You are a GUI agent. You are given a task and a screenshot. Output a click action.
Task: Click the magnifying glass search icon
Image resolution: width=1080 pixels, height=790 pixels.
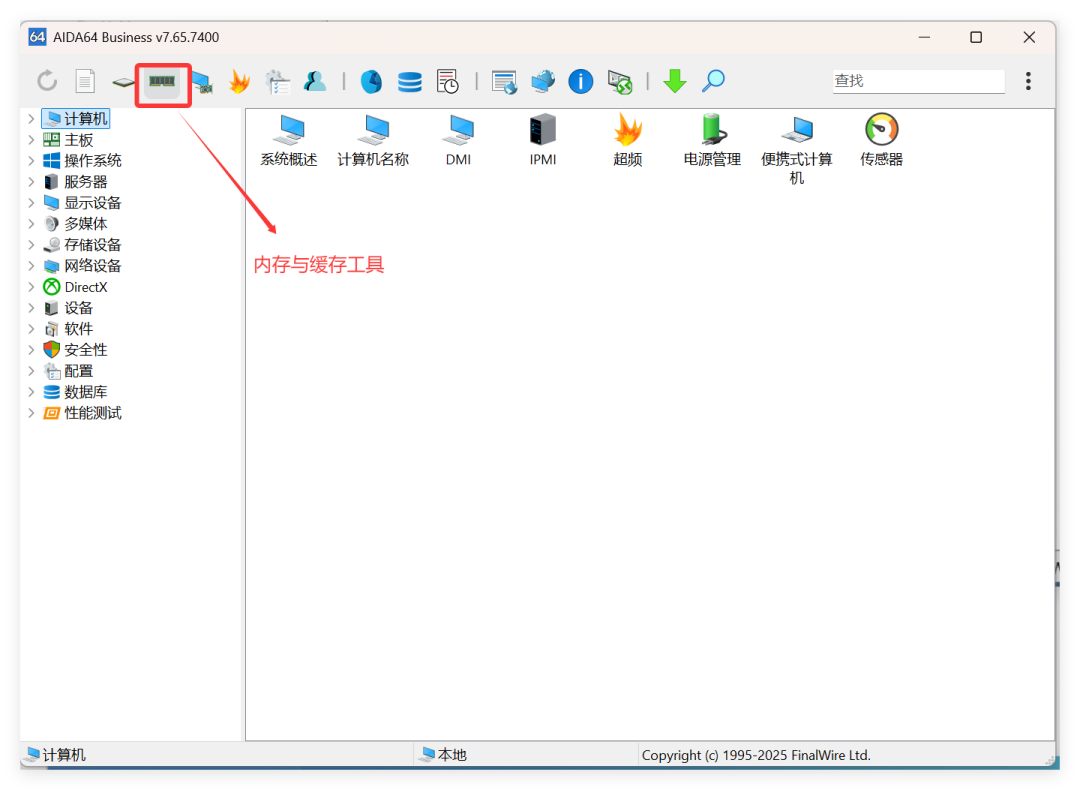click(x=713, y=81)
